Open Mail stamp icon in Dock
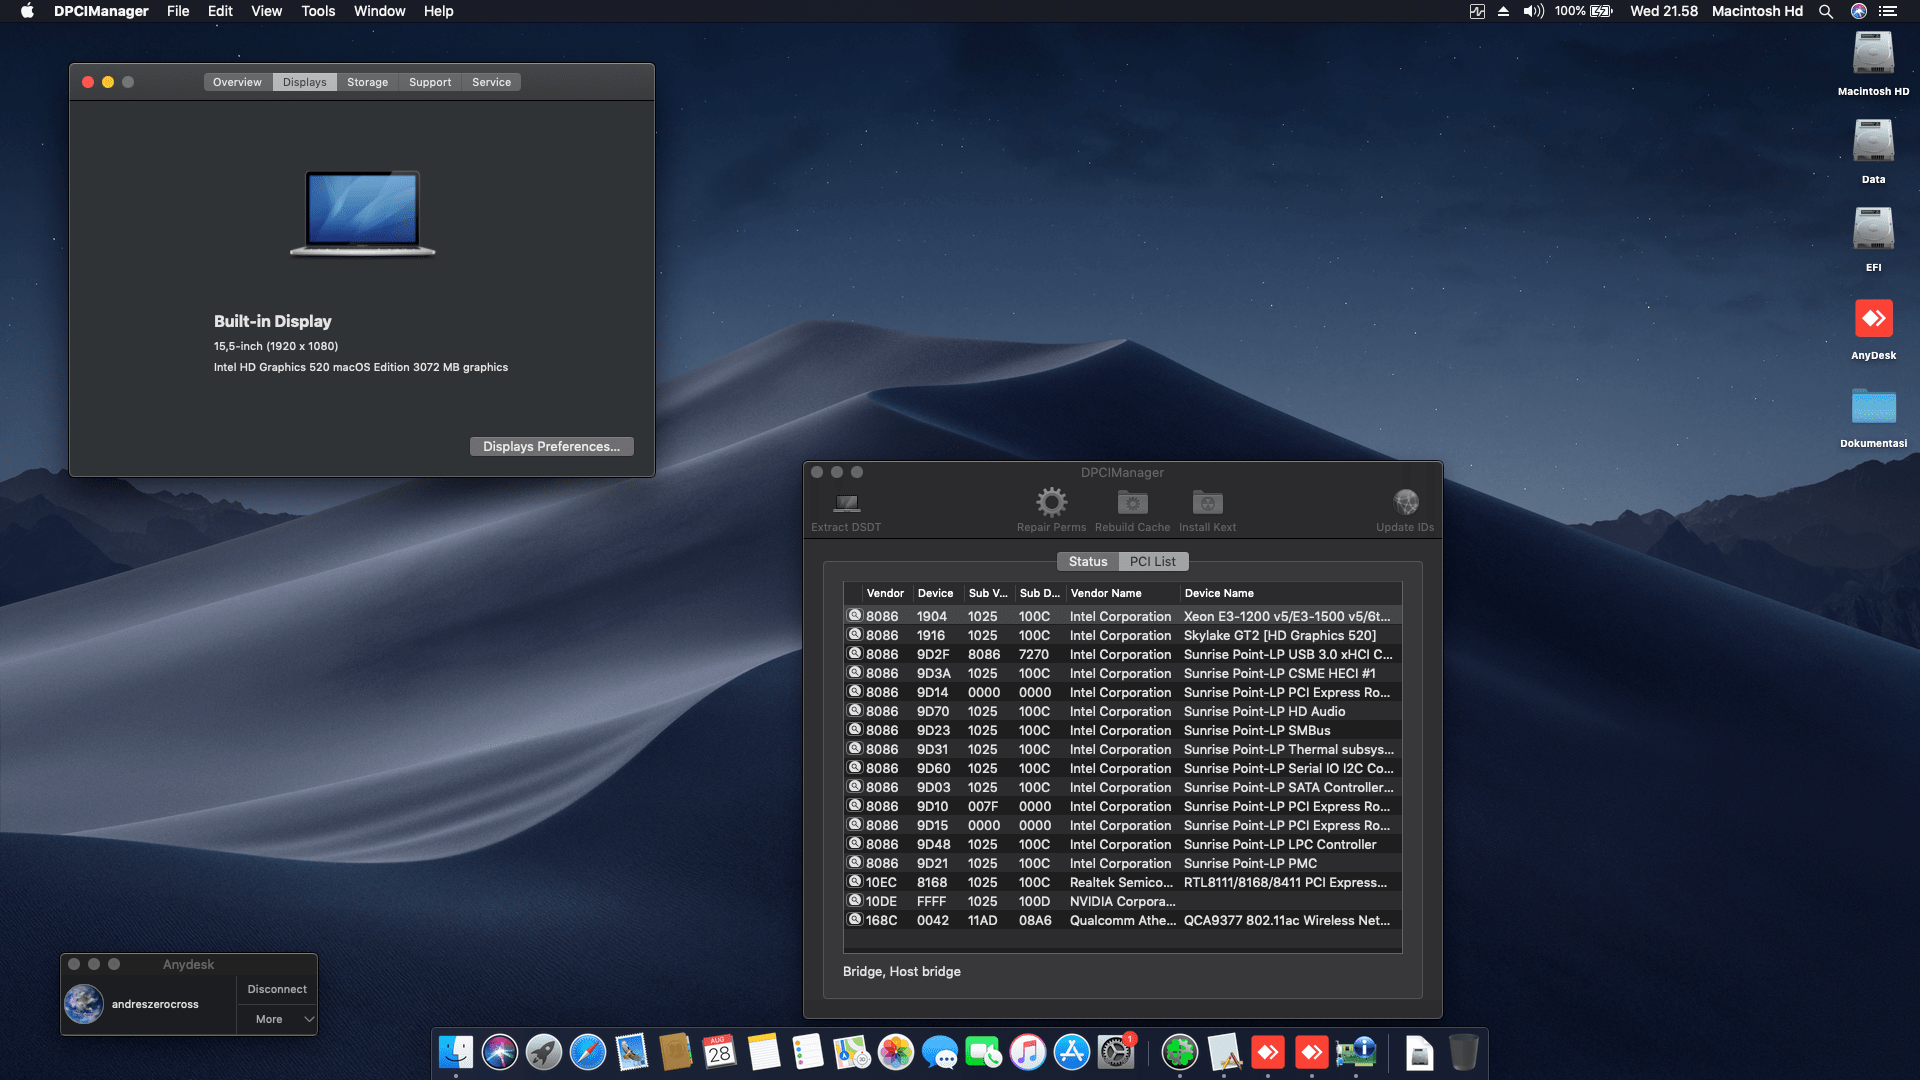This screenshot has width=1920, height=1080. [632, 1052]
